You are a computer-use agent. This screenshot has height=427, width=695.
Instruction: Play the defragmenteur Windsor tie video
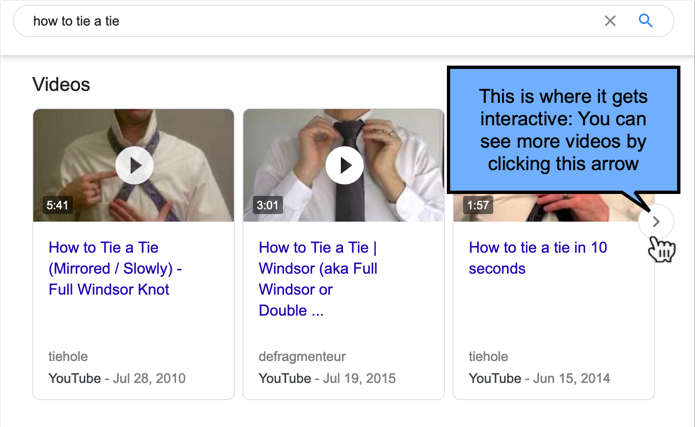point(344,165)
